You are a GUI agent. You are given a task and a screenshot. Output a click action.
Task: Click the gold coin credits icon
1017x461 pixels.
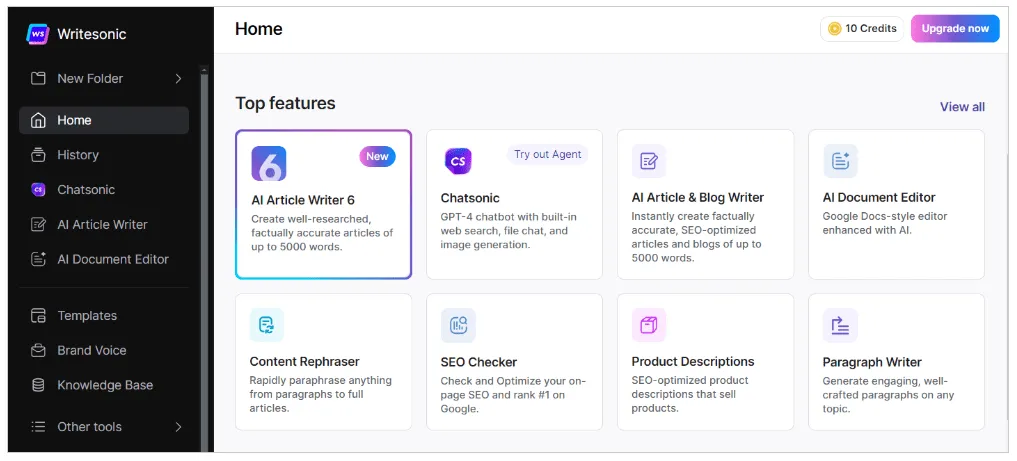[x=835, y=29]
